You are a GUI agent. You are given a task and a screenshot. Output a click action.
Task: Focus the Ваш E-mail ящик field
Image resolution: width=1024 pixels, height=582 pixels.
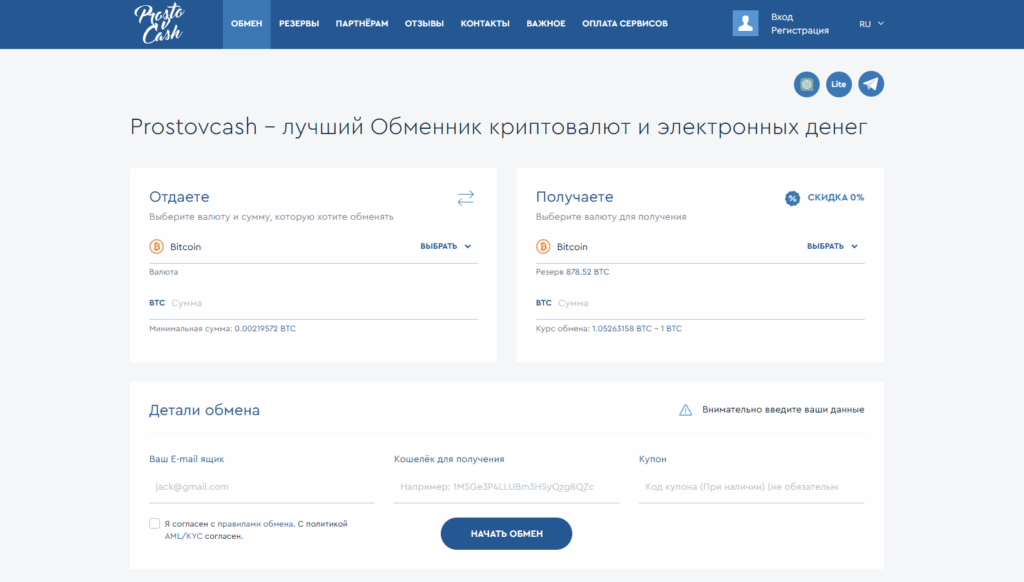(x=260, y=487)
